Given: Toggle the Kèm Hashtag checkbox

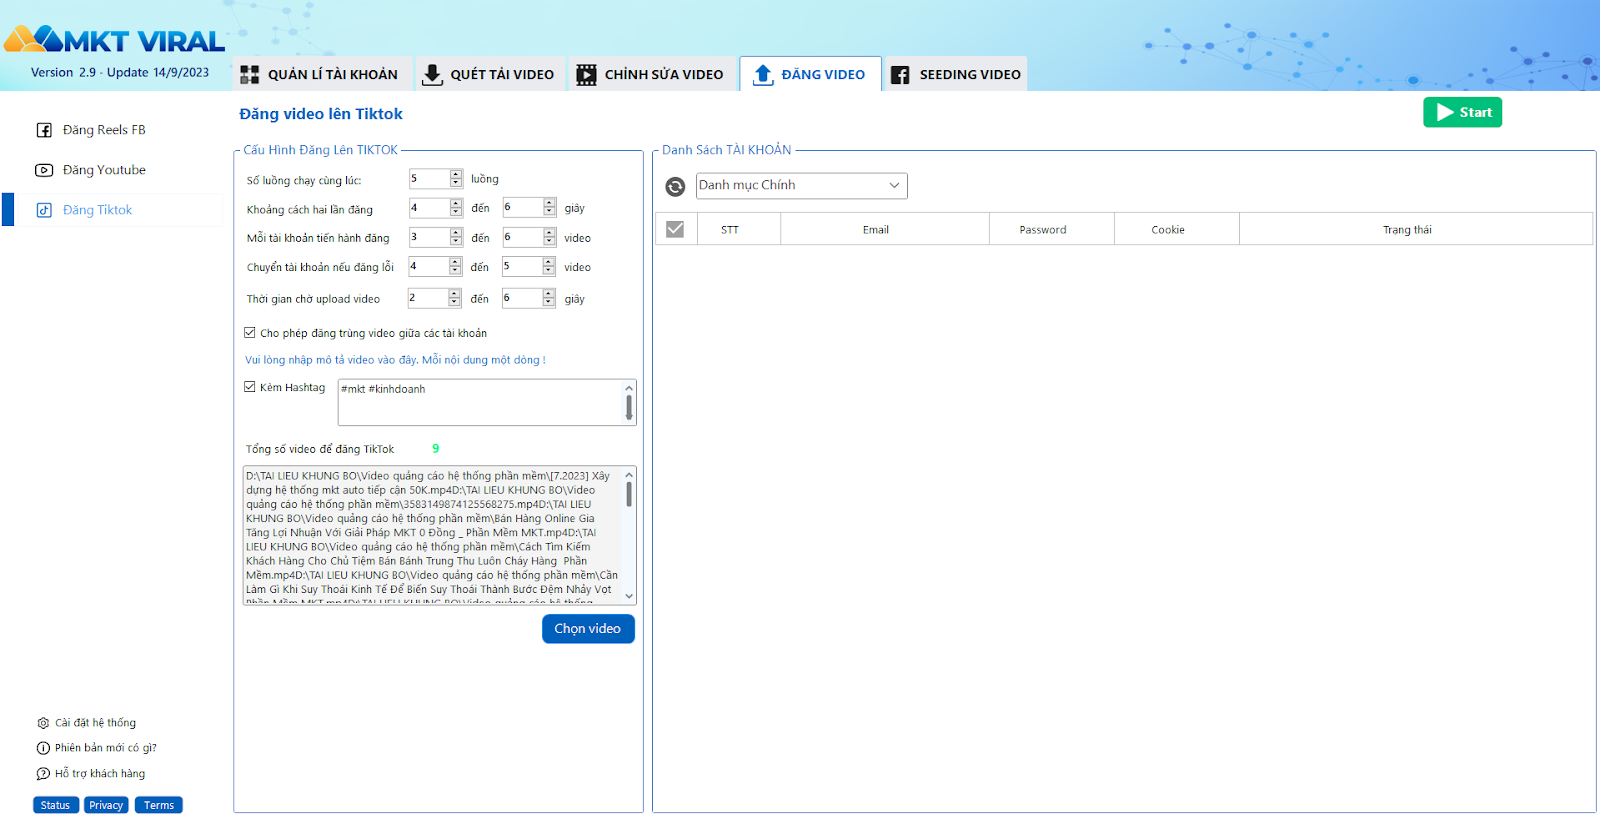Looking at the screenshot, I should (x=250, y=387).
